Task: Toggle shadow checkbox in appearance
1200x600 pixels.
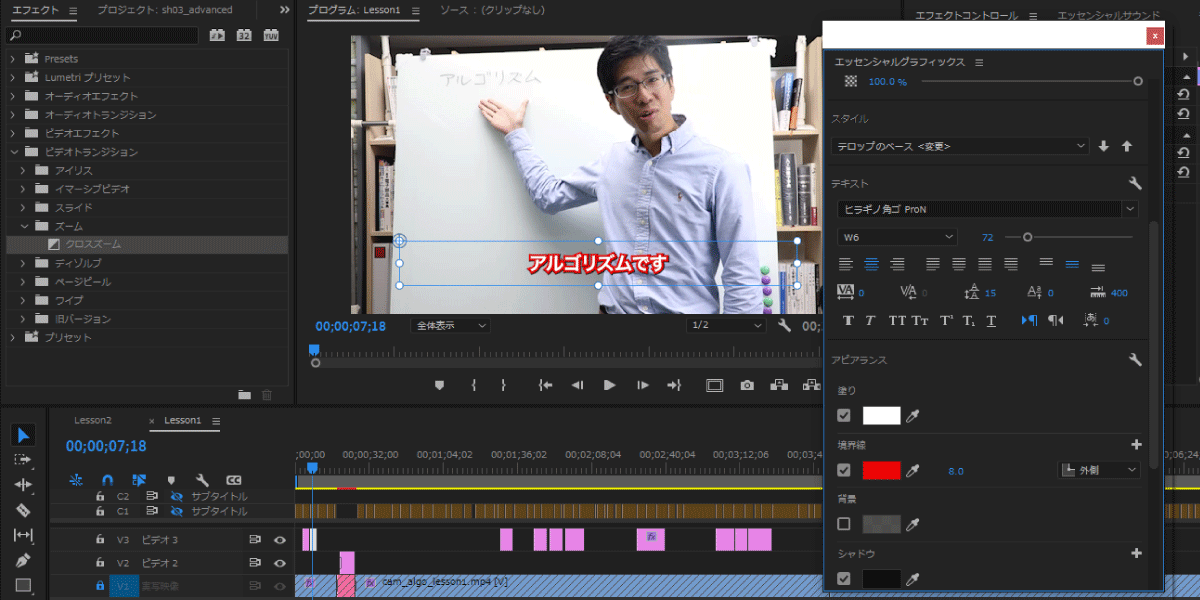Action: 844,578
